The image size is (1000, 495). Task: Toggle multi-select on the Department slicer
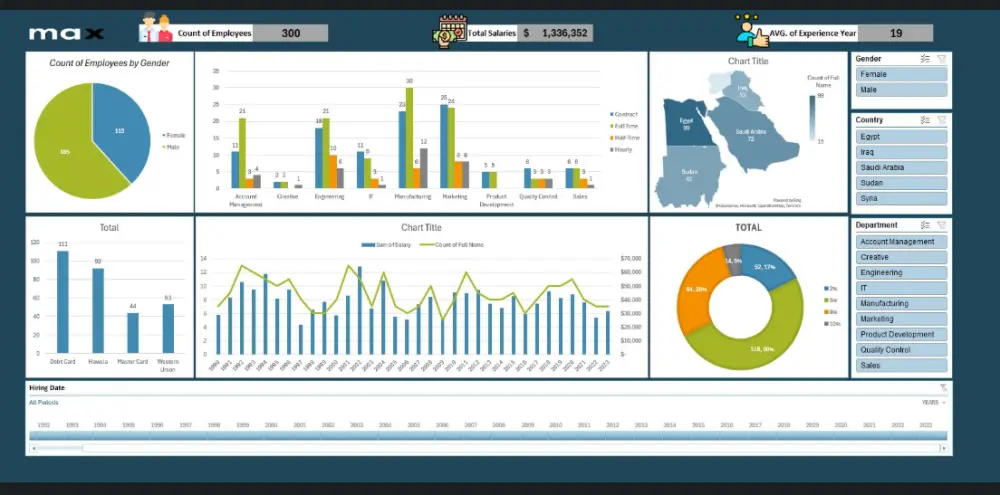point(925,225)
